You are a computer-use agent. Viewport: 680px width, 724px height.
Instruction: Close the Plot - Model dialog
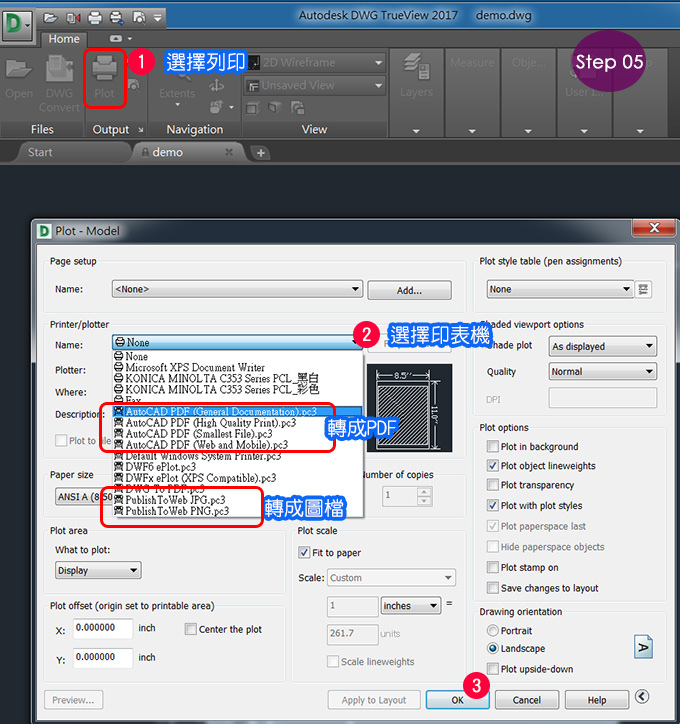(654, 228)
